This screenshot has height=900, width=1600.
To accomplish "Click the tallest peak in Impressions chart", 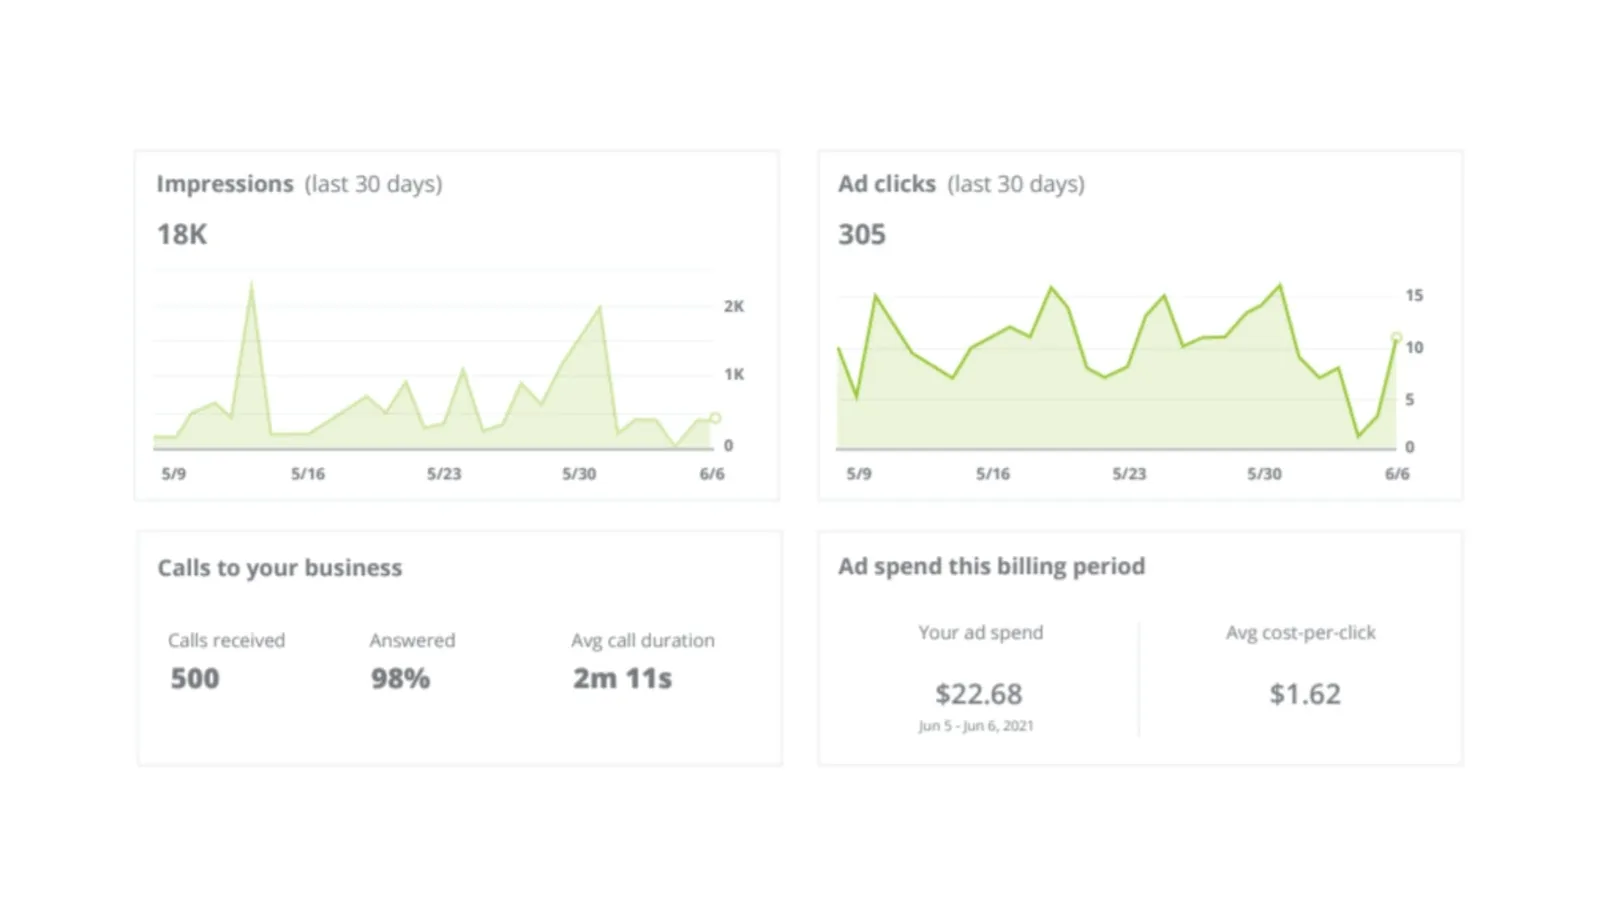I will (251, 285).
